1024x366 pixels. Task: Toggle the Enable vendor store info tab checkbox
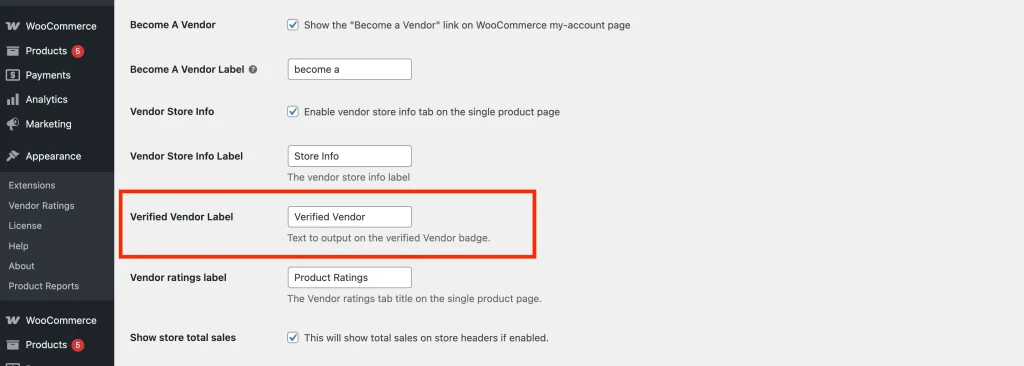[x=293, y=111]
